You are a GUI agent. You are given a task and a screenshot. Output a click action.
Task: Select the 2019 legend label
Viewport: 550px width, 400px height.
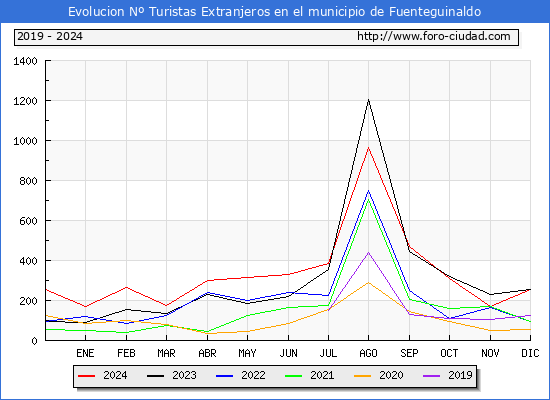[460, 375]
